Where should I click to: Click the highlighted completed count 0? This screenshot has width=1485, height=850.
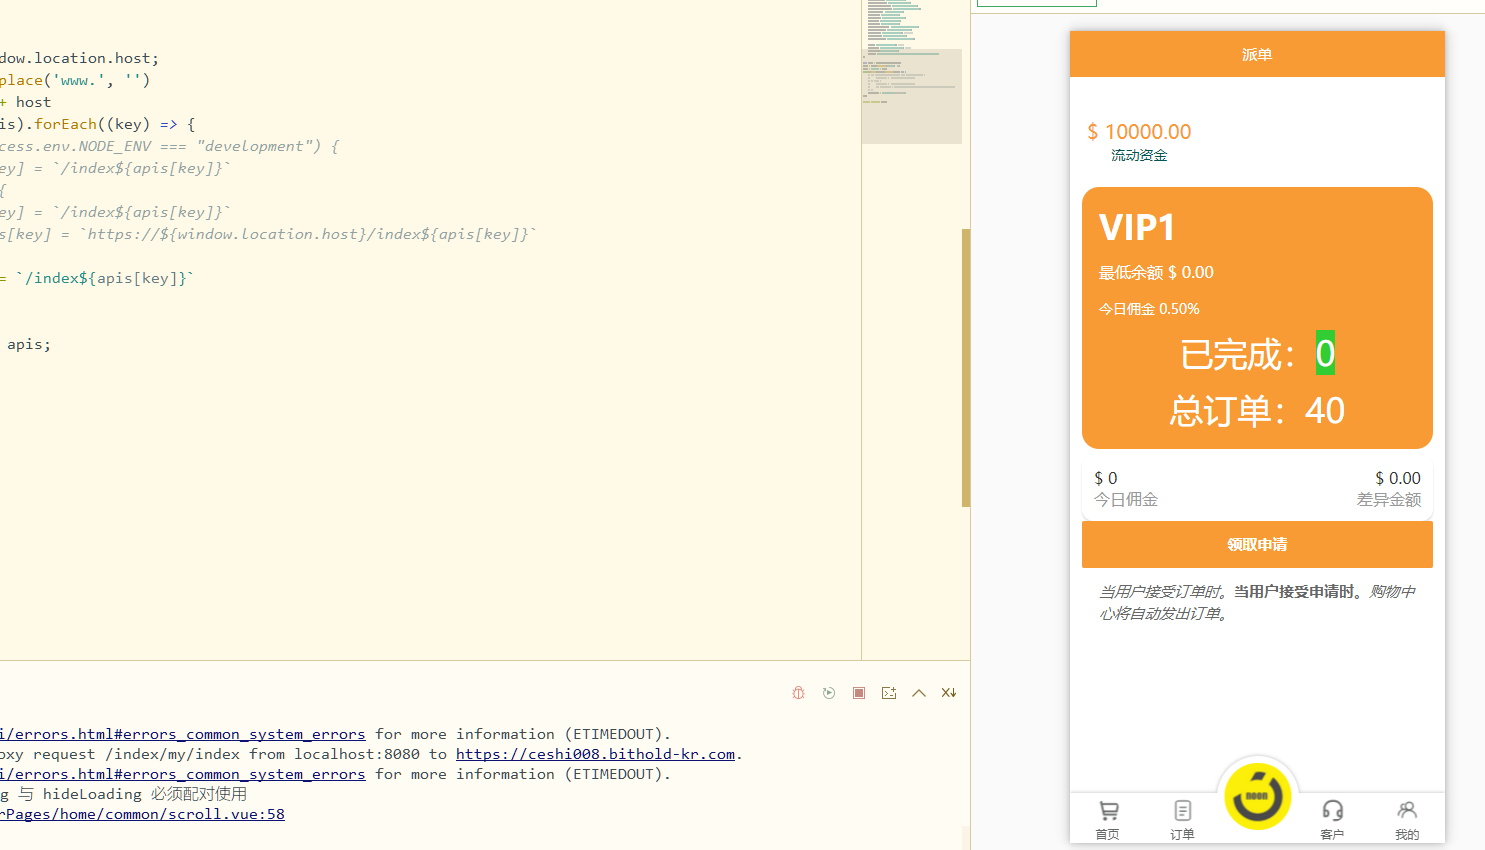(x=1325, y=353)
